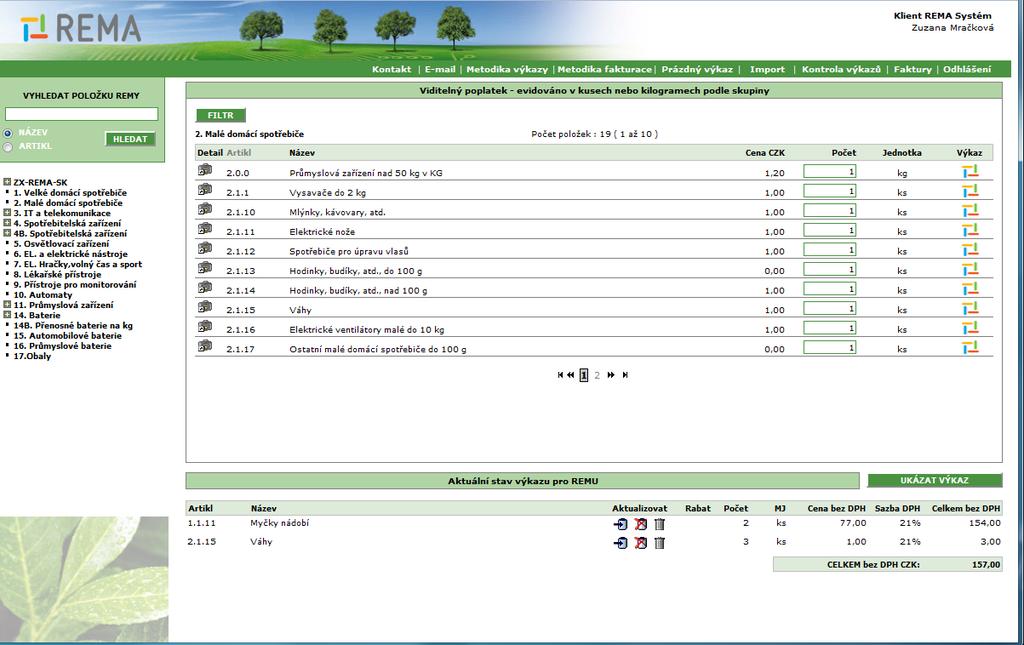The height and width of the screenshot is (645, 1024).
Task: Select 5. Osvětlovací zařízení in tree
Action: click(x=61, y=244)
